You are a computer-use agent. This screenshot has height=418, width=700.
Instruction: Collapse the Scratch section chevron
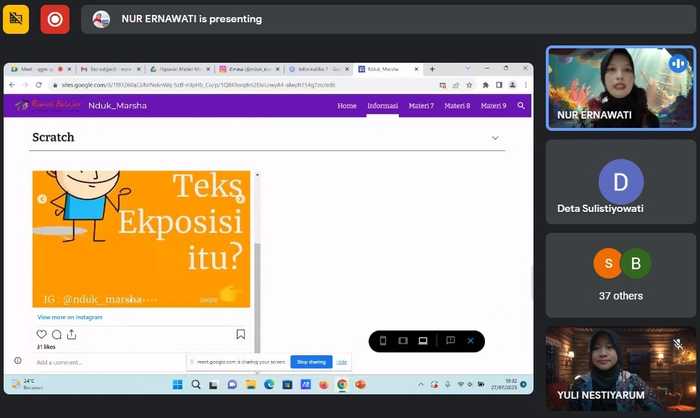(495, 138)
